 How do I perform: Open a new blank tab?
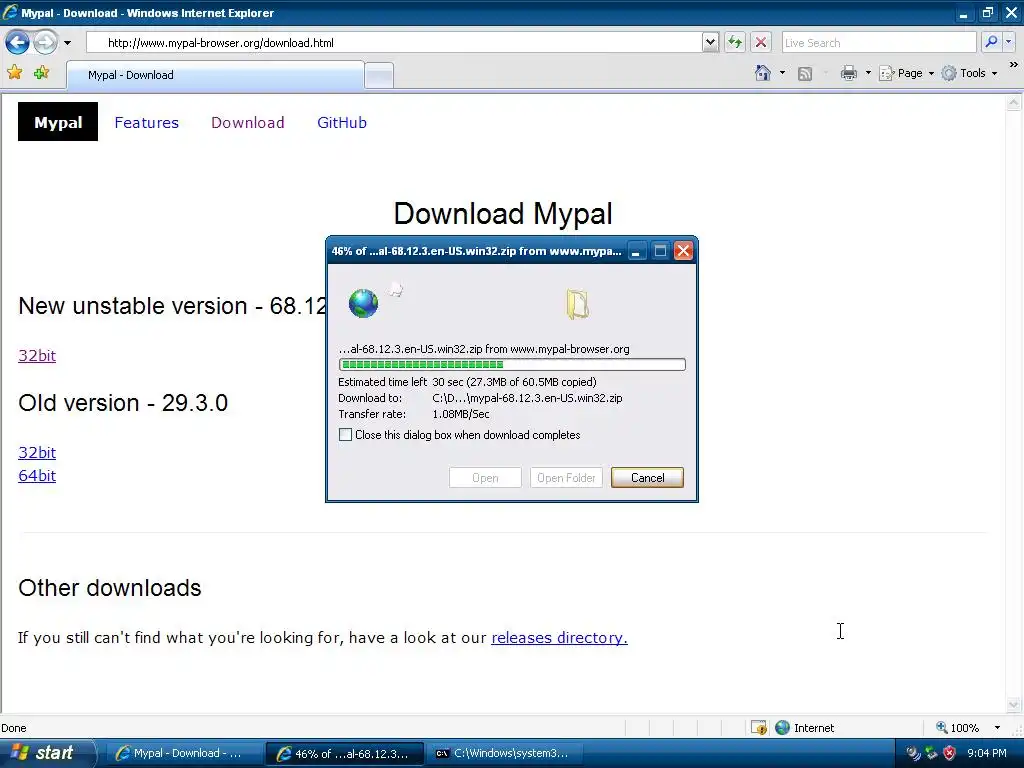(x=379, y=76)
